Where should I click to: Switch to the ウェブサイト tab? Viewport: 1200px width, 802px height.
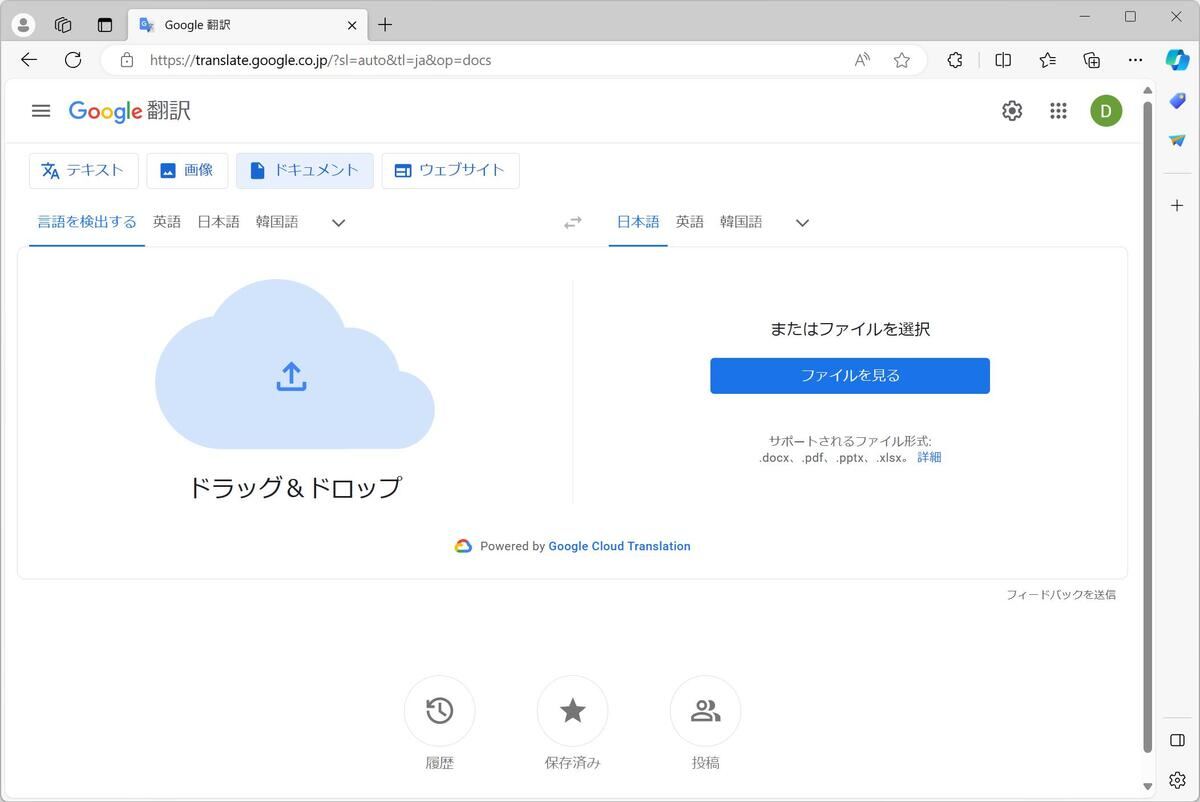tap(450, 171)
